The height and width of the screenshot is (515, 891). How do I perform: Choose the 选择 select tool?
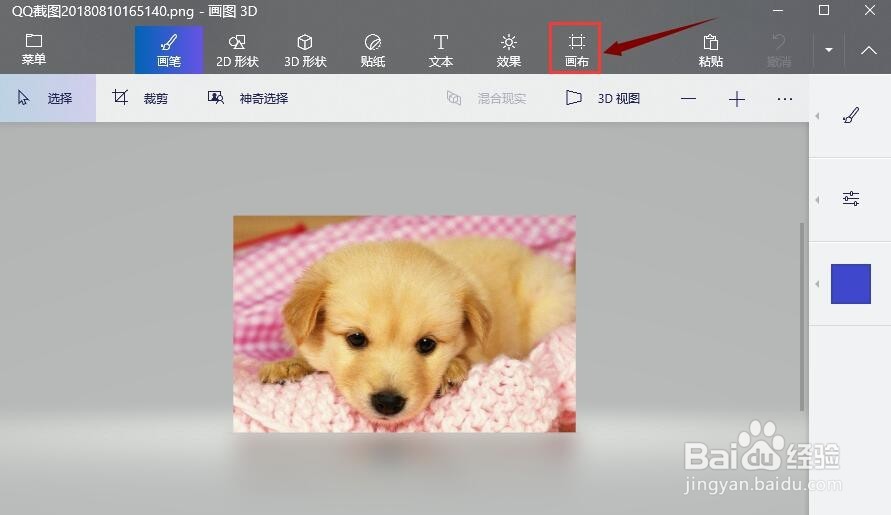pos(48,98)
